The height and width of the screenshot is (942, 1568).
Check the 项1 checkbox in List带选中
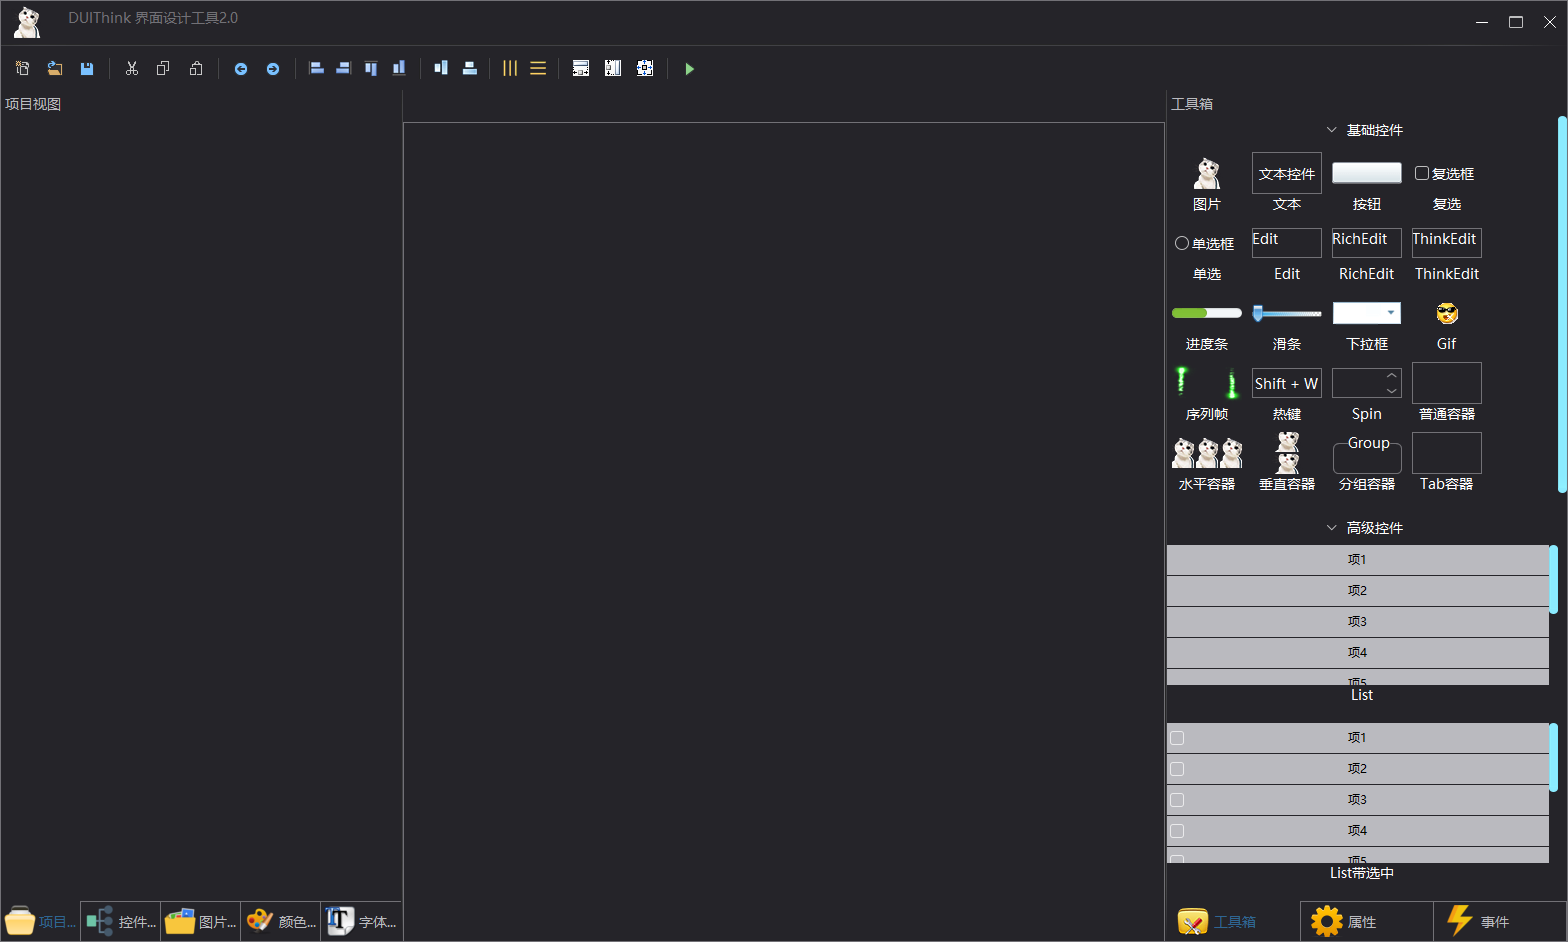[1177, 738]
